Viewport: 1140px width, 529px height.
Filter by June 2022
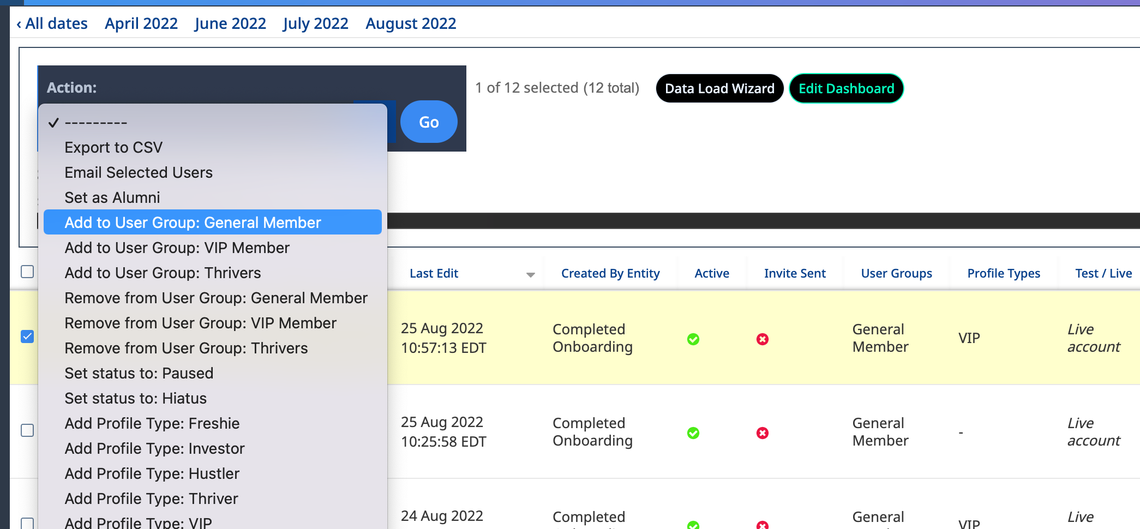[x=230, y=23]
